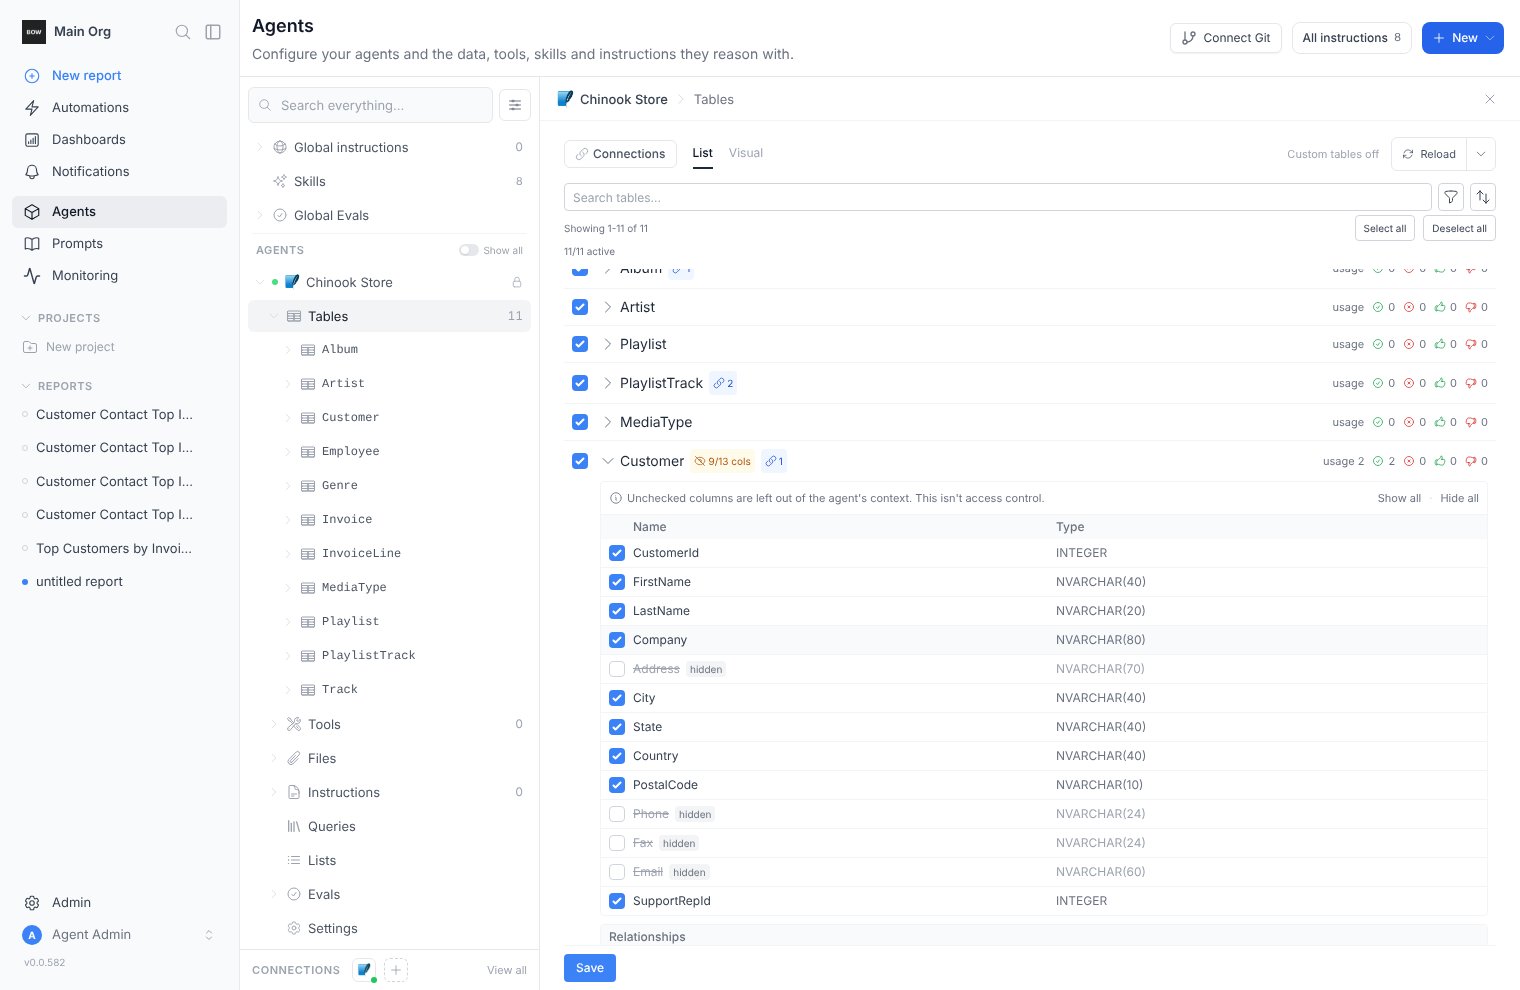Click the Admin gear in the sidebar
This screenshot has width=1520, height=990.
coord(32,902)
